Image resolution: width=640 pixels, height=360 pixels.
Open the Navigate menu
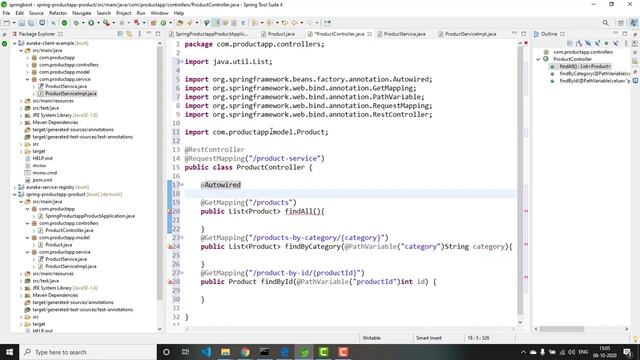pos(82,13)
